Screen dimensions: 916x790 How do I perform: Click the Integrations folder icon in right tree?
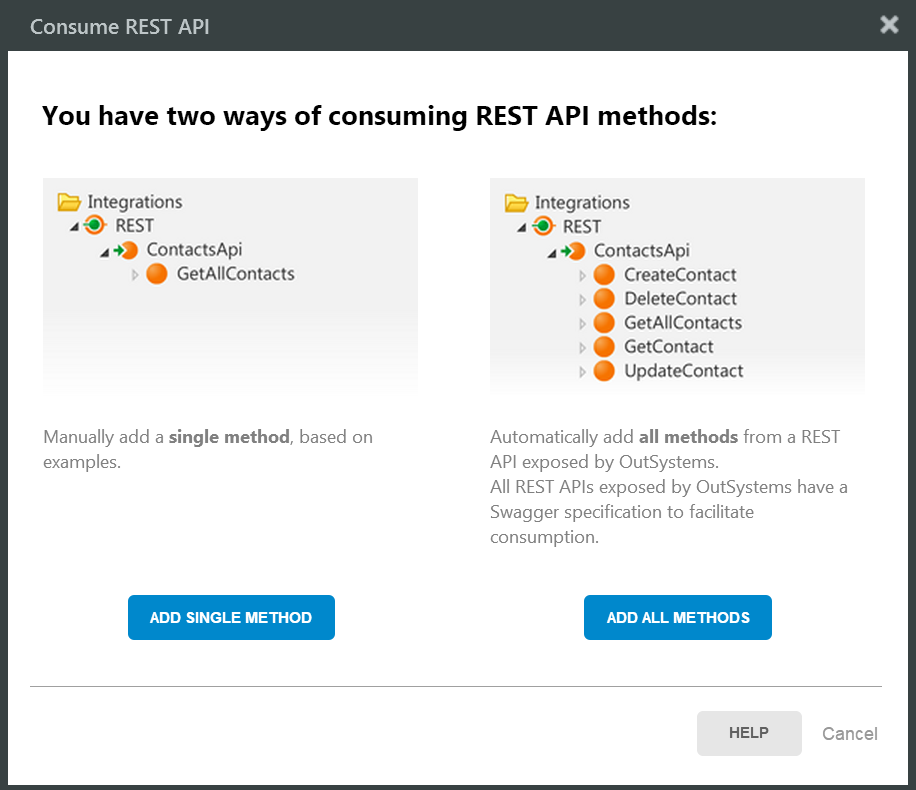[x=516, y=202]
